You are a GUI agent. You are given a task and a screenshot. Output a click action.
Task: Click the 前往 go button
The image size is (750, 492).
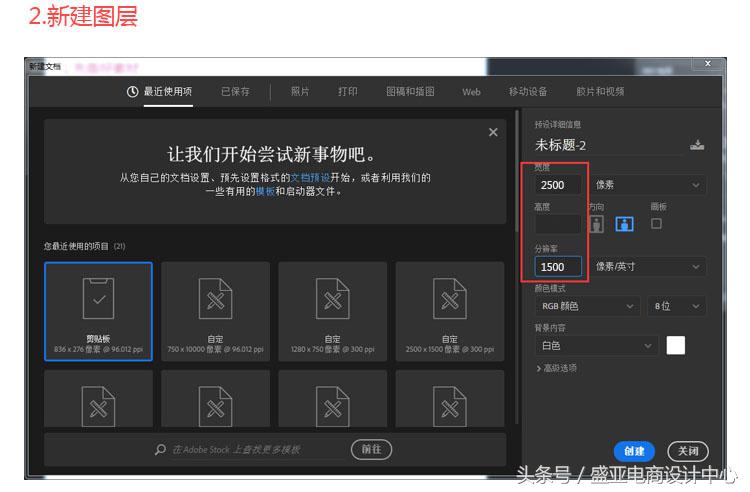(x=372, y=449)
